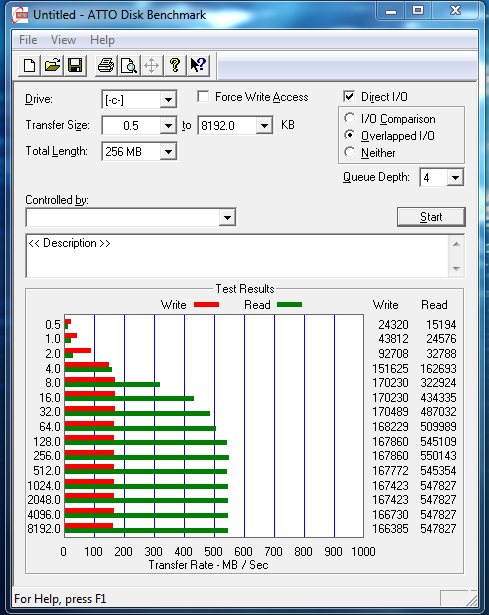Click write value 170489

(390, 412)
